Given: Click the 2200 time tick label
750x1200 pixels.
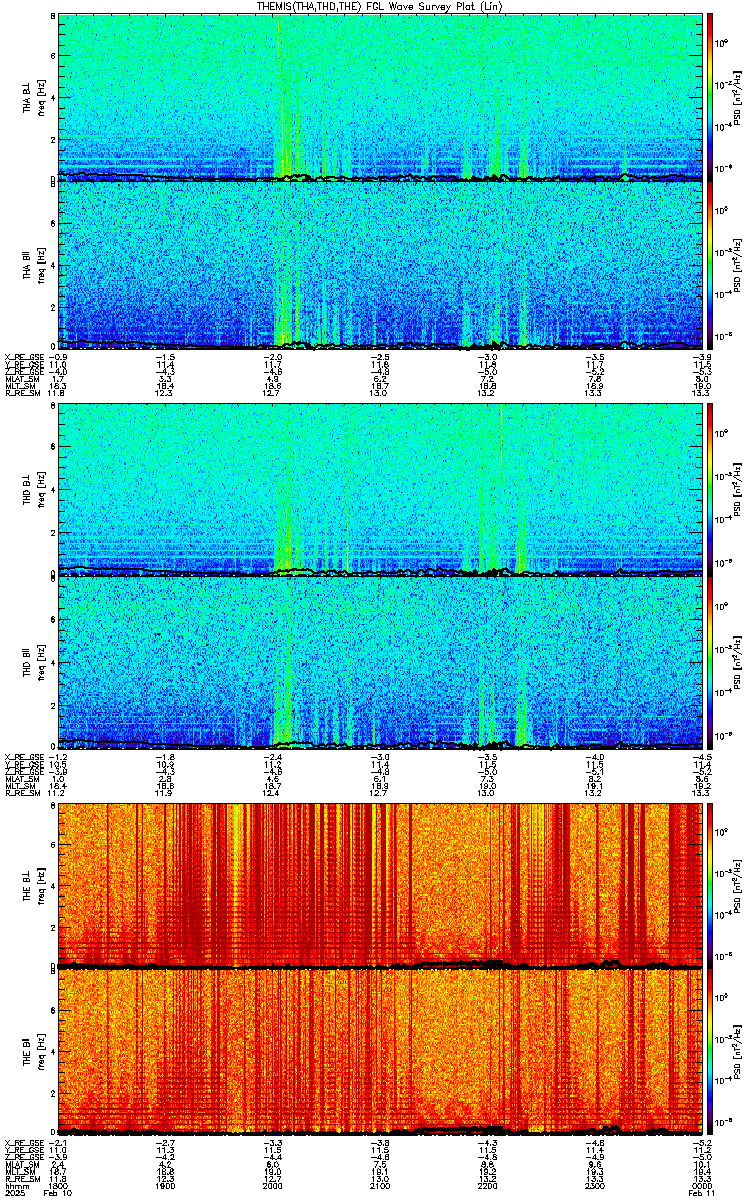Looking at the screenshot, I should coord(488,1186).
